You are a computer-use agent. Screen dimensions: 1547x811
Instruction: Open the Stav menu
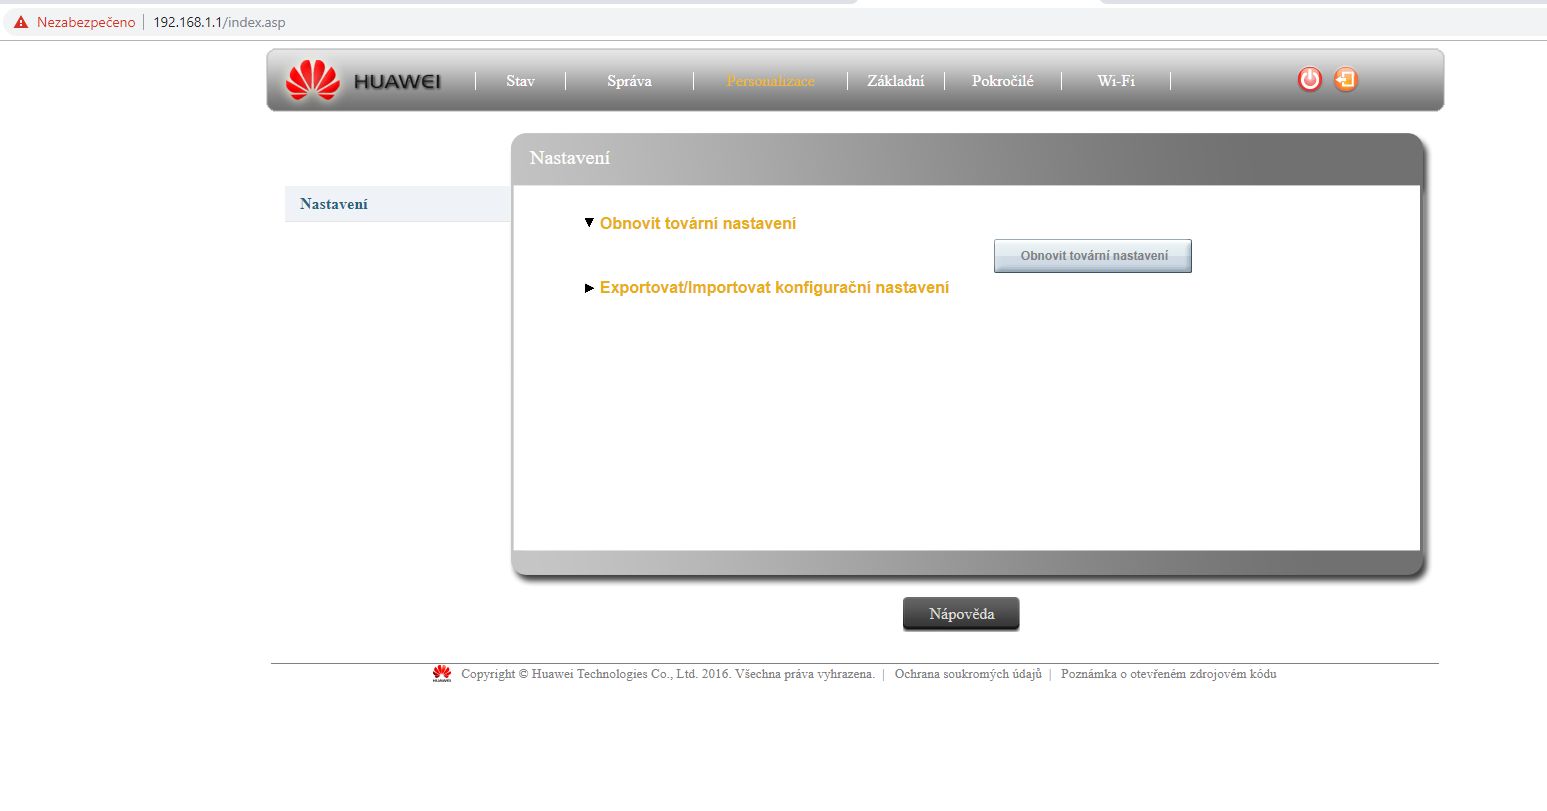pyautogui.click(x=520, y=81)
